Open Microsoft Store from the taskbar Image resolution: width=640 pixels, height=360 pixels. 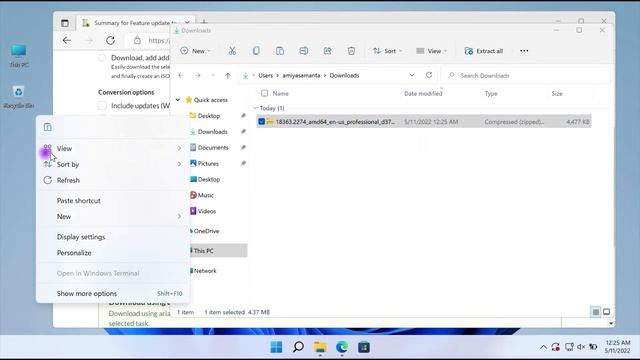pos(364,347)
